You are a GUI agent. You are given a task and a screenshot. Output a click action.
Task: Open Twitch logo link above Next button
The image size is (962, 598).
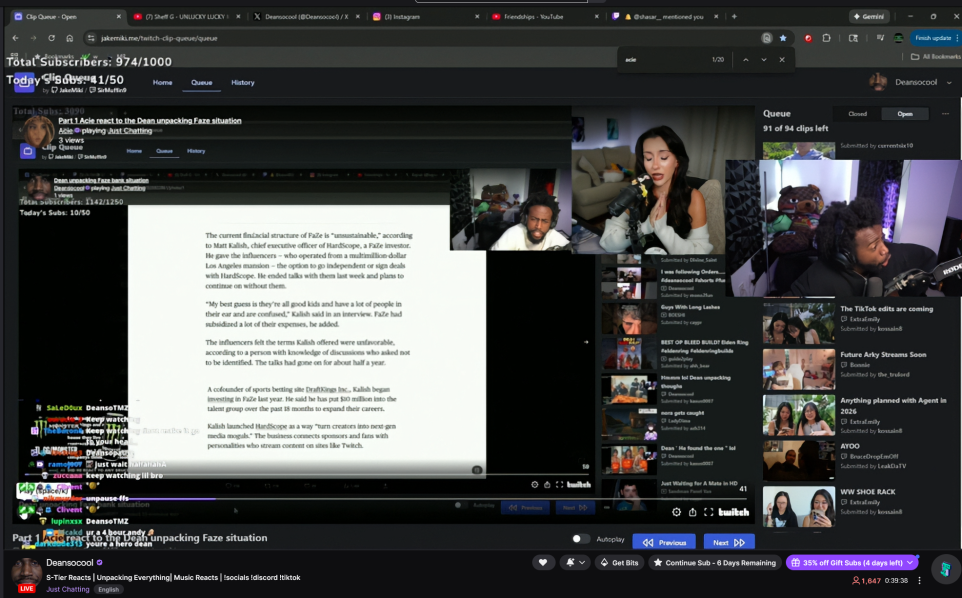click(734, 512)
